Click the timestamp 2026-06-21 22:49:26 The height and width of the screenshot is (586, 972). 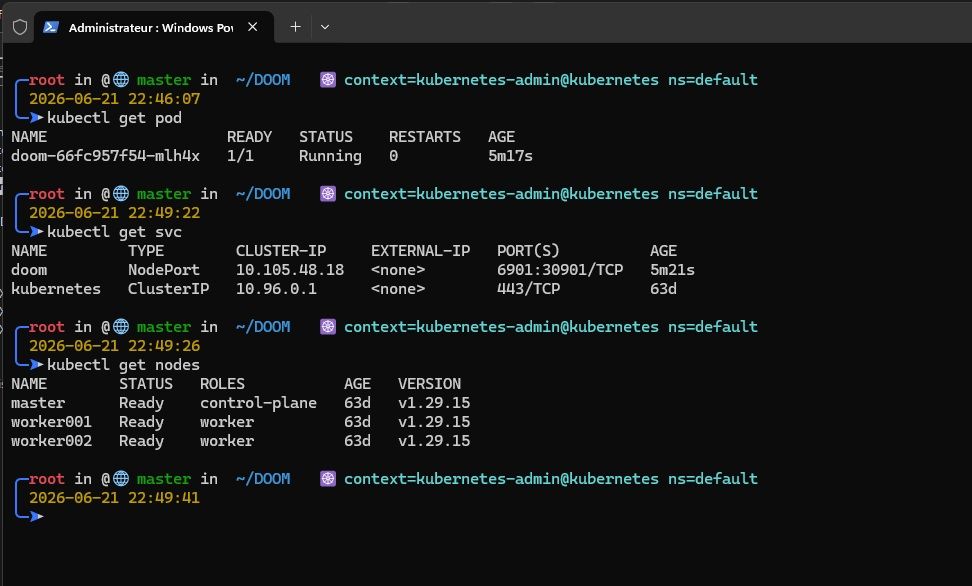coord(115,345)
